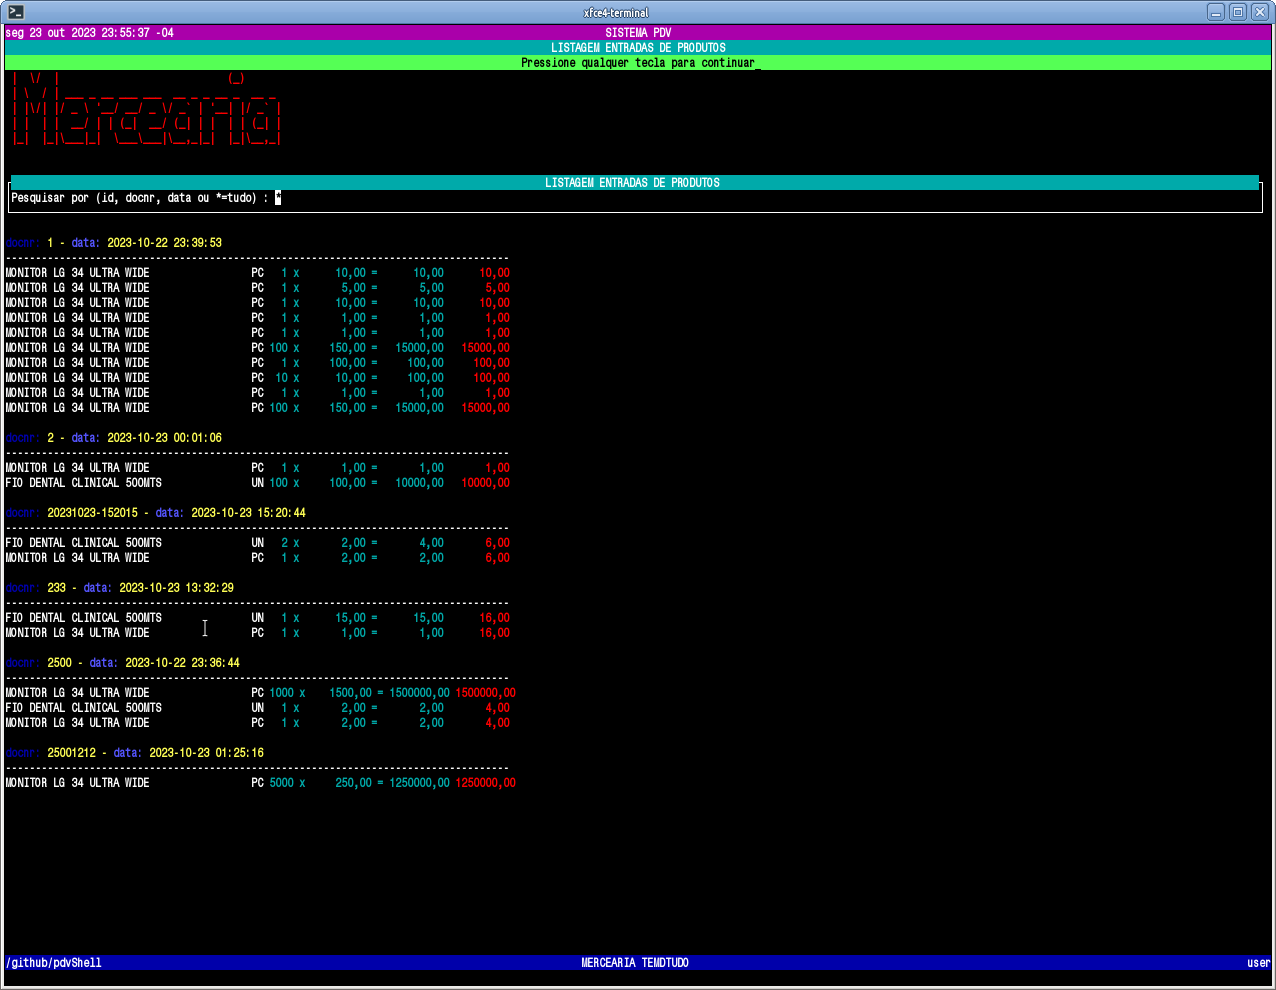
Task: Click quantity 10 x in docnr 1
Action: (x=288, y=378)
